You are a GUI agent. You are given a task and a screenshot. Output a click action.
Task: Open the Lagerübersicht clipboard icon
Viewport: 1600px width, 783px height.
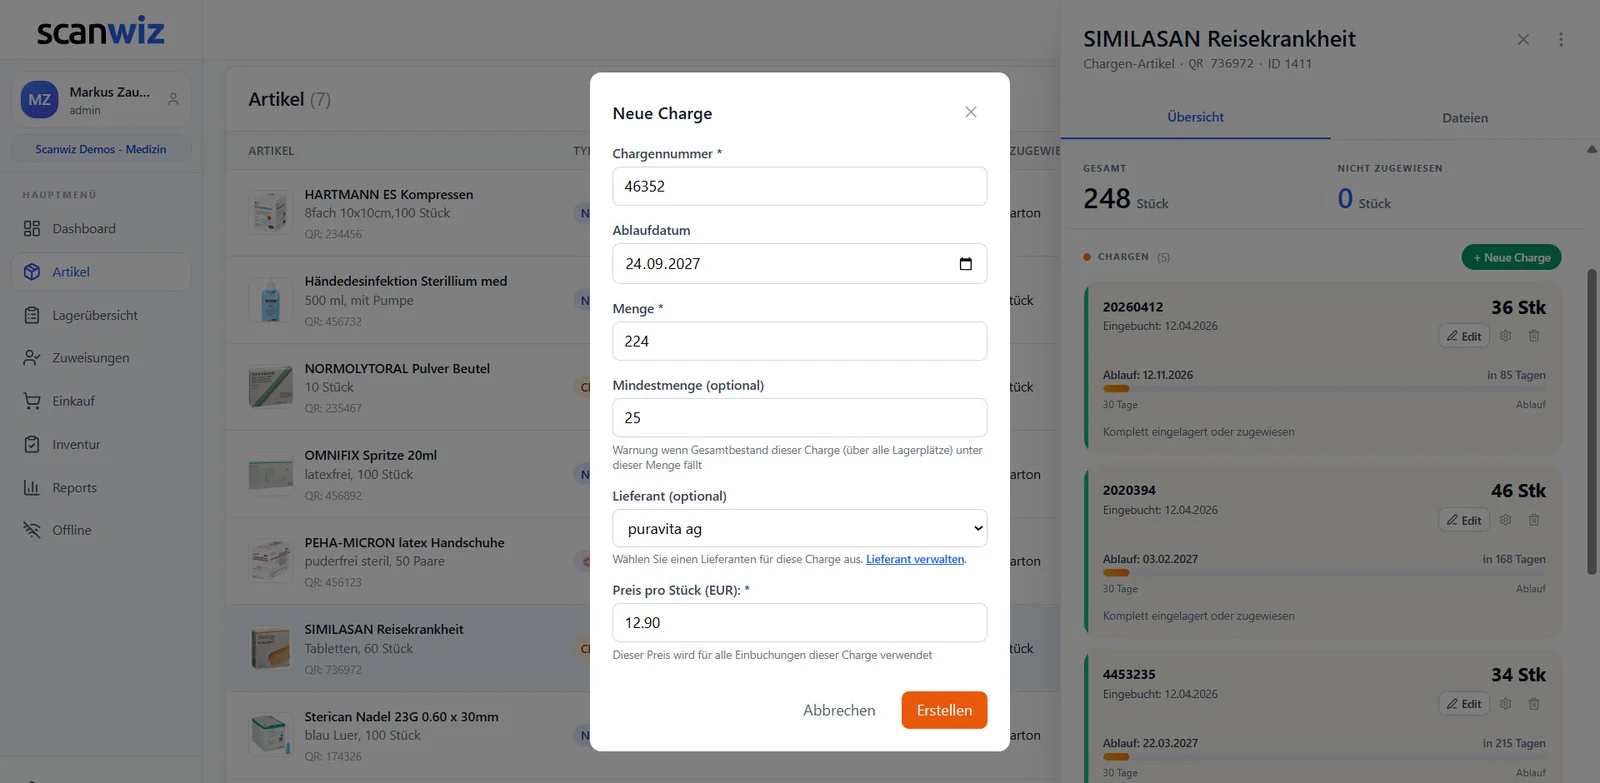32,315
